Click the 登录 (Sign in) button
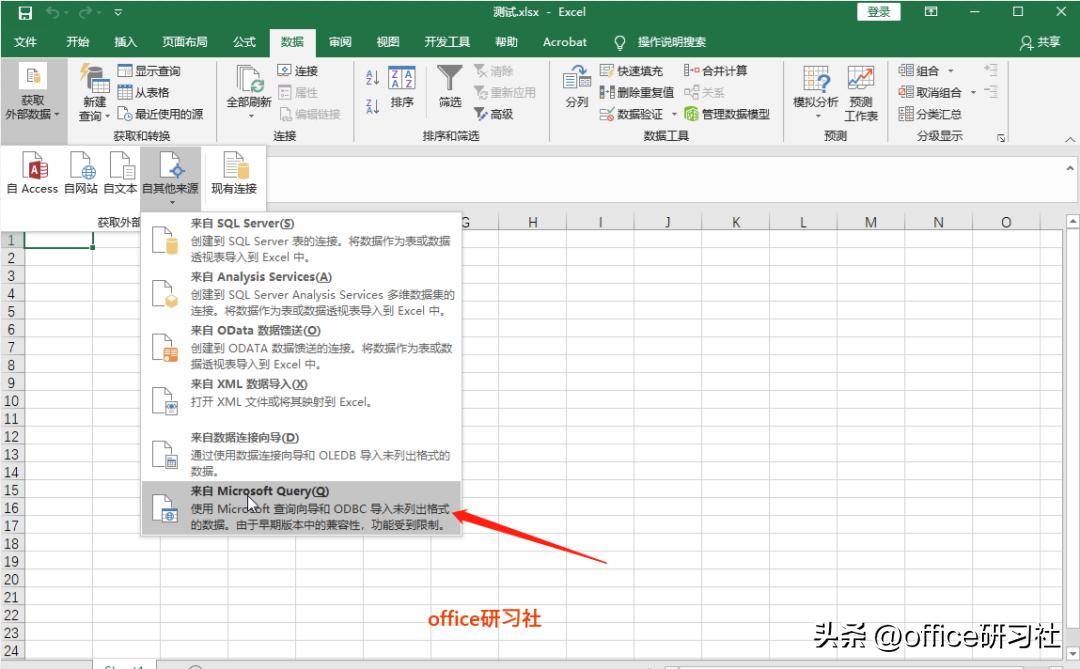This screenshot has width=1080, height=669. click(878, 11)
